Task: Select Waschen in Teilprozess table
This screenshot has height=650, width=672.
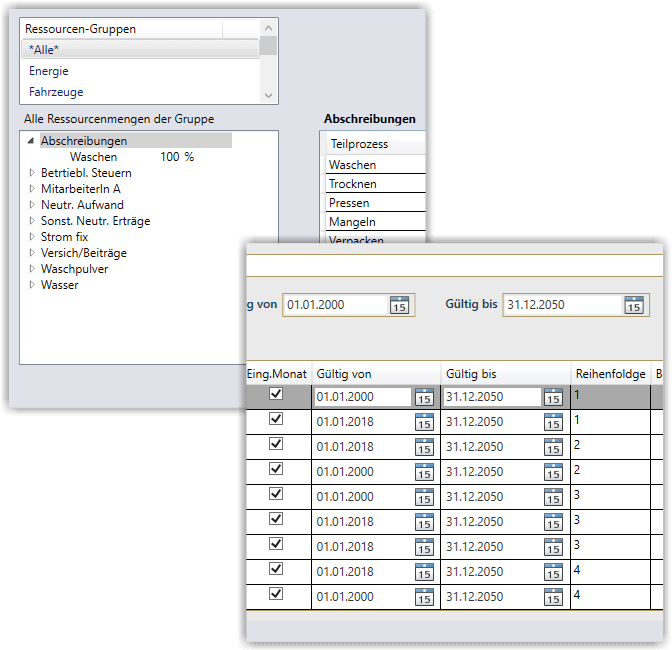Action: point(375,165)
